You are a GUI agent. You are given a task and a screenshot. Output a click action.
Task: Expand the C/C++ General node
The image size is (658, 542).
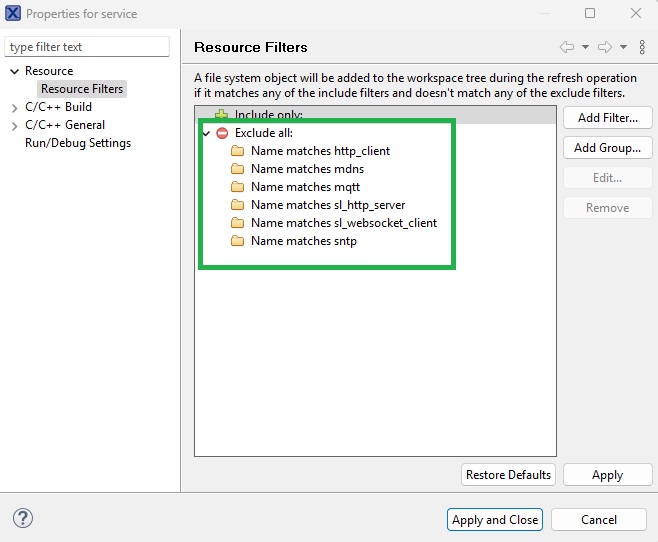click(14, 126)
